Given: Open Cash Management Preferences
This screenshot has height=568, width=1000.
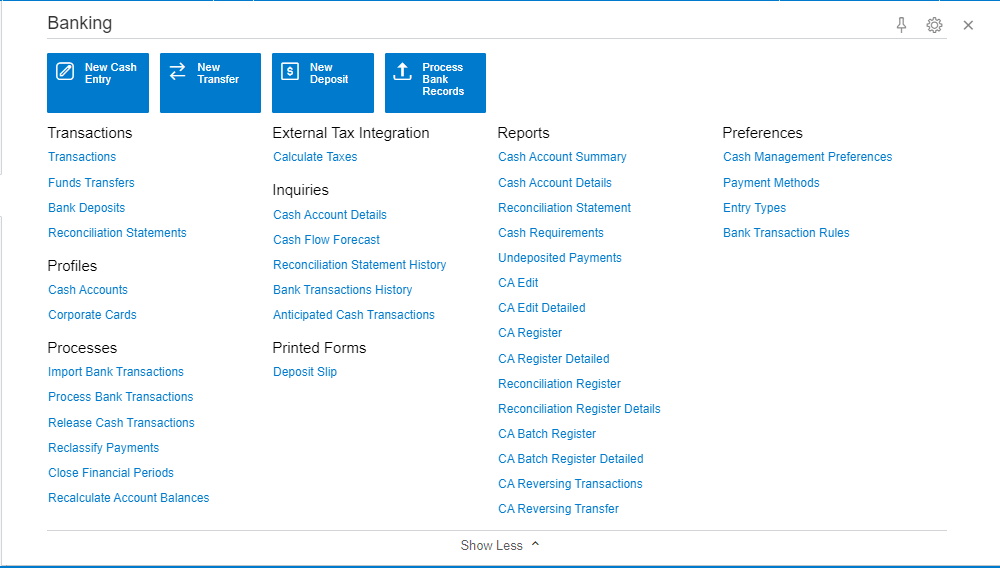Looking at the screenshot, I should [x=807, y=157].
